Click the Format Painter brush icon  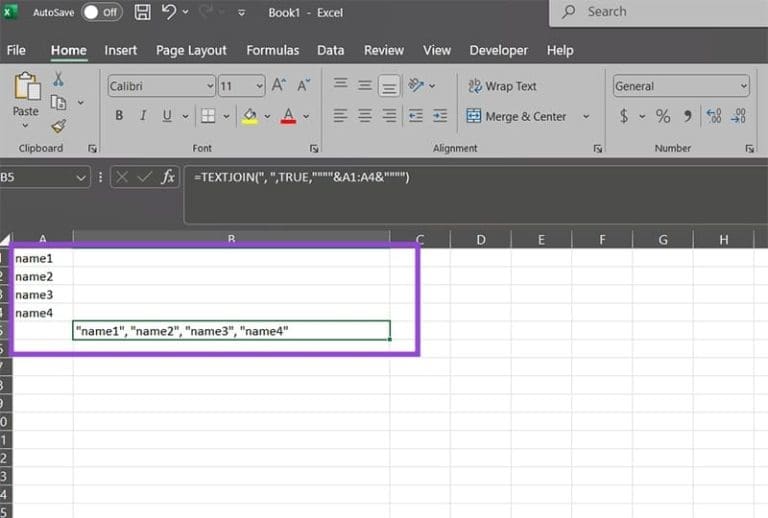(x=58, y=126)
